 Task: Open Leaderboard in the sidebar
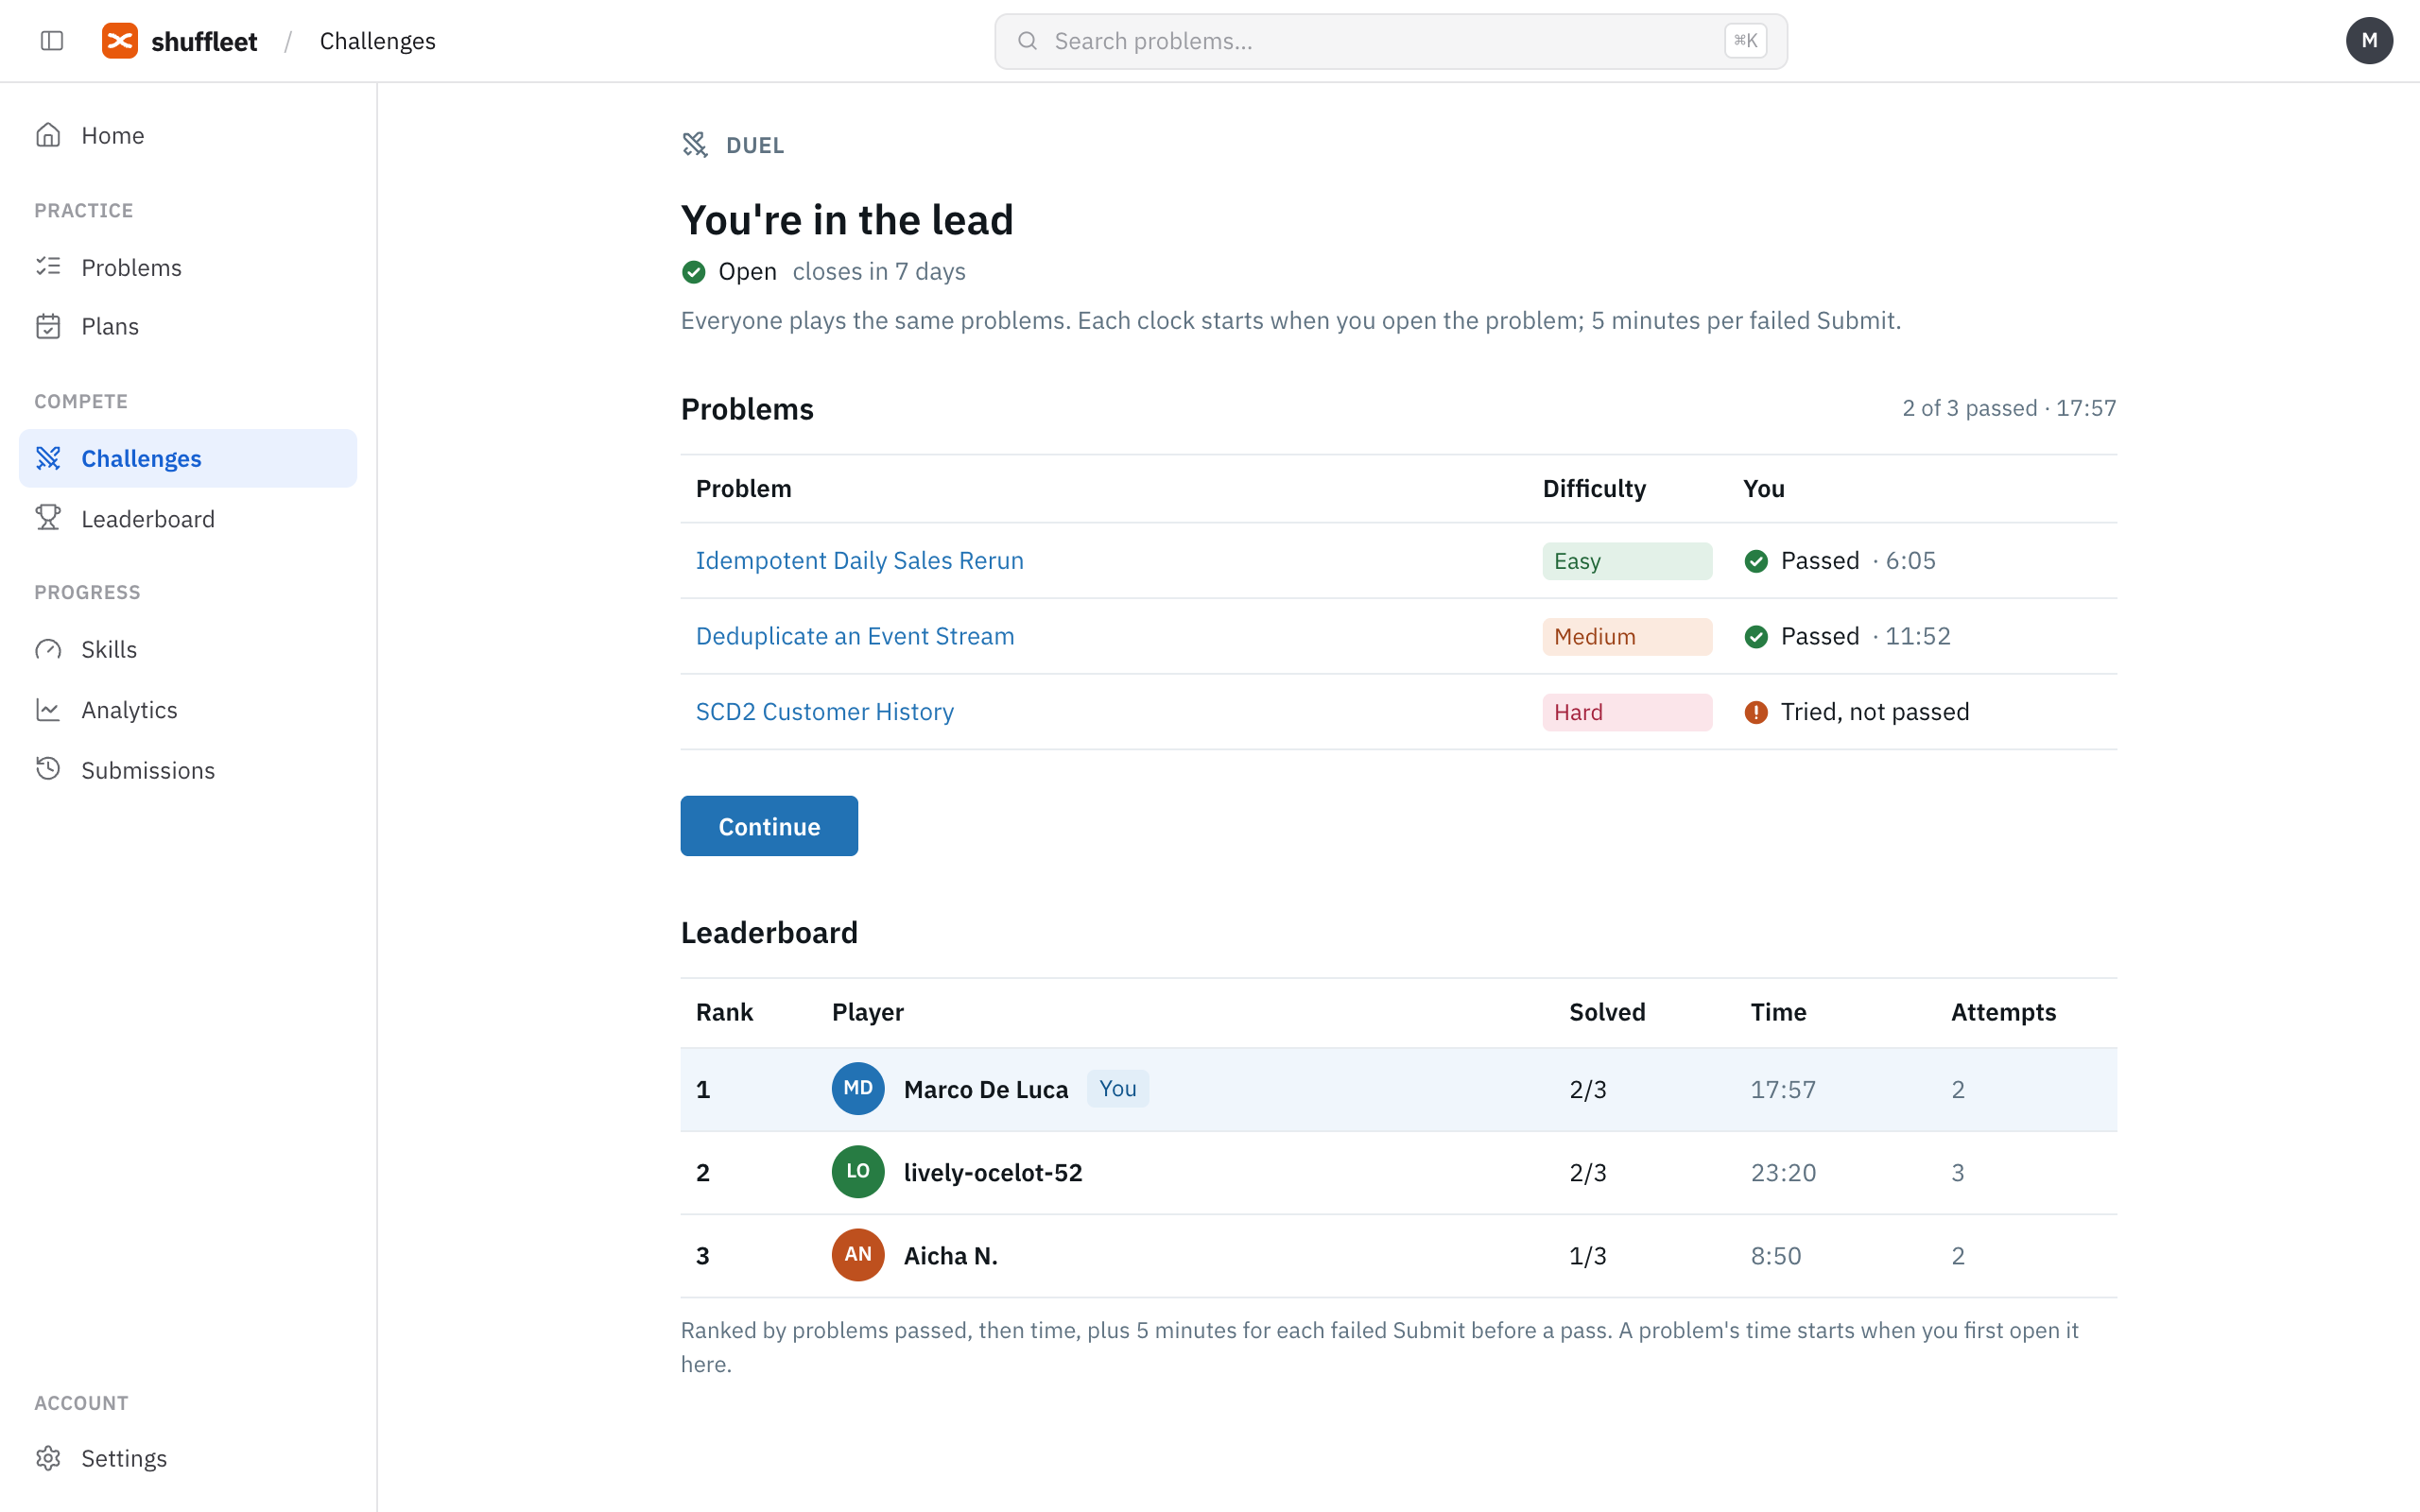click(x=188, y=518)
